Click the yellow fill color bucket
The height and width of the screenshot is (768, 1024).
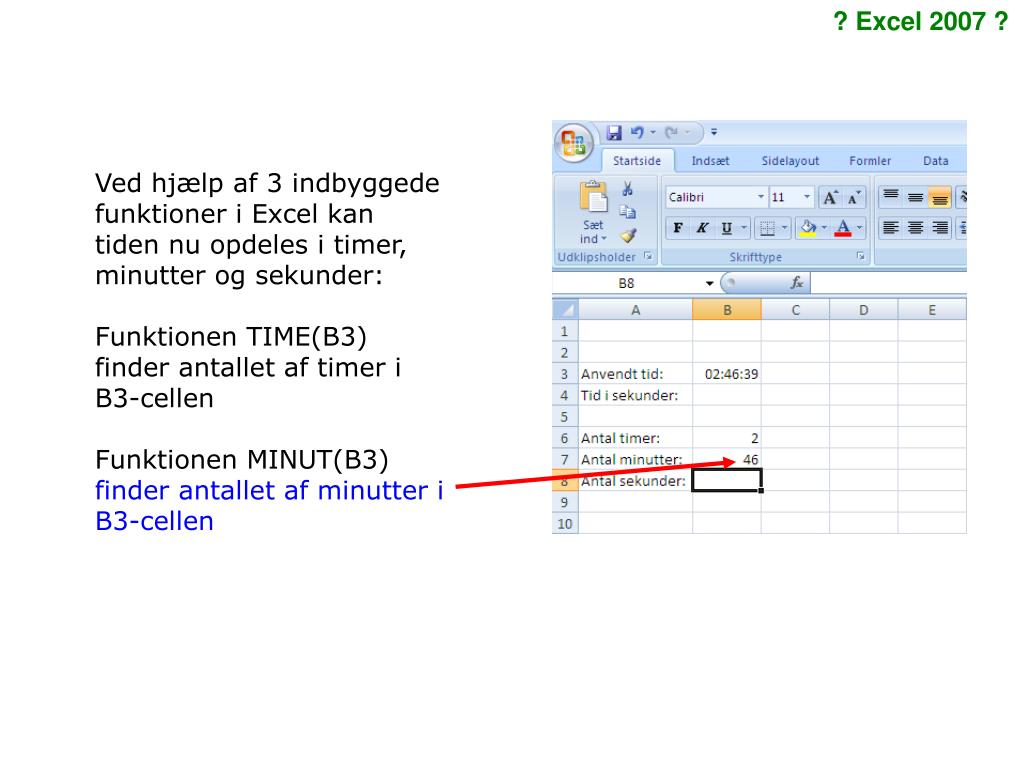pyautogui.click(x=808, y=228)
